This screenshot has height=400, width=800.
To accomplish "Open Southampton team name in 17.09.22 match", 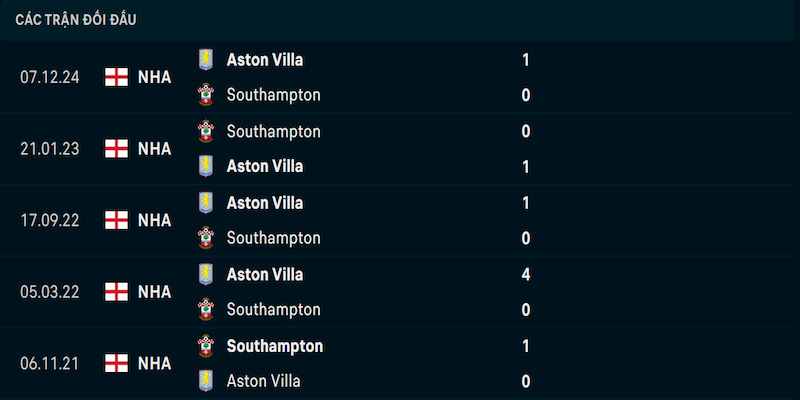I will click(273, 238).
